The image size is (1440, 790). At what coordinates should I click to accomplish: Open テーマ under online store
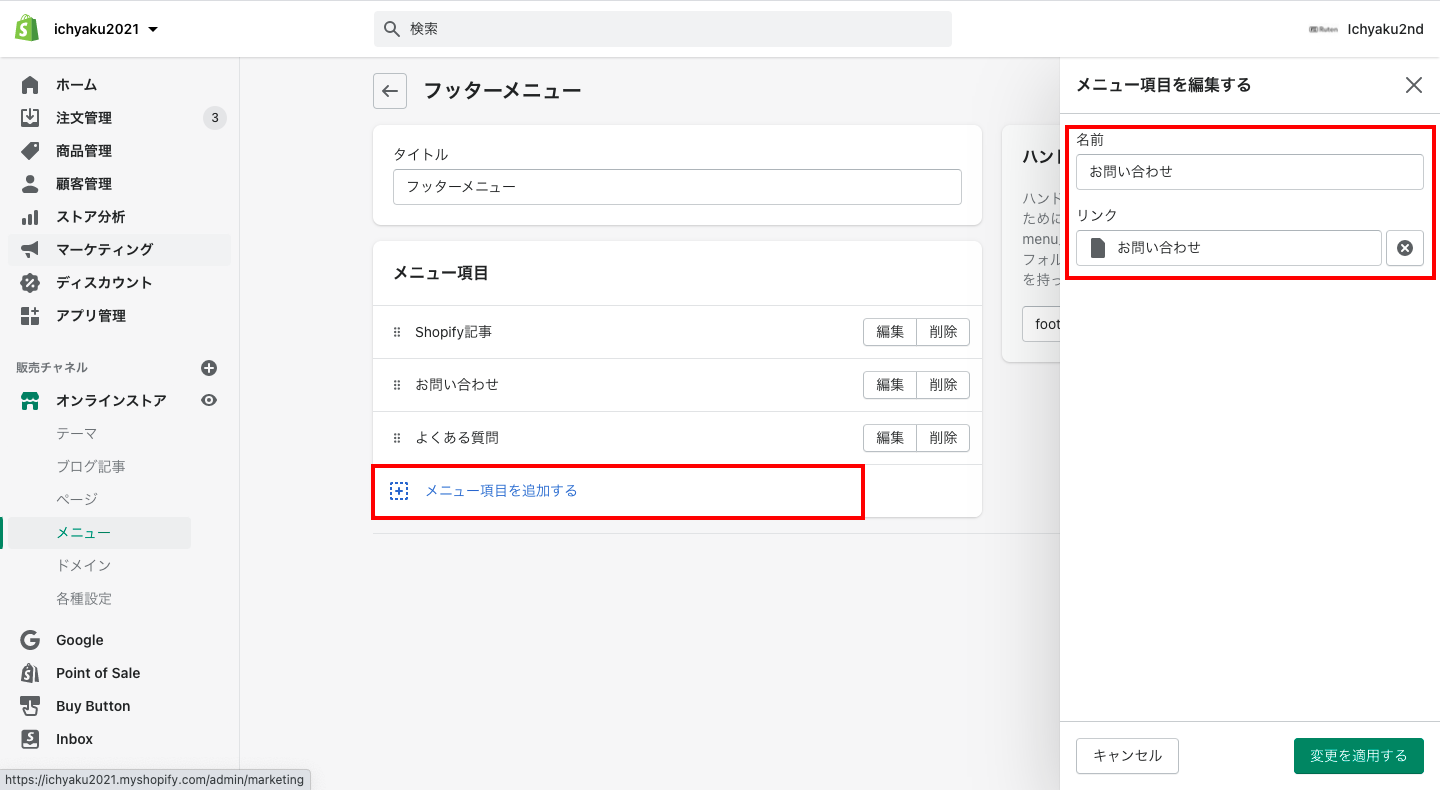point(77,434)
